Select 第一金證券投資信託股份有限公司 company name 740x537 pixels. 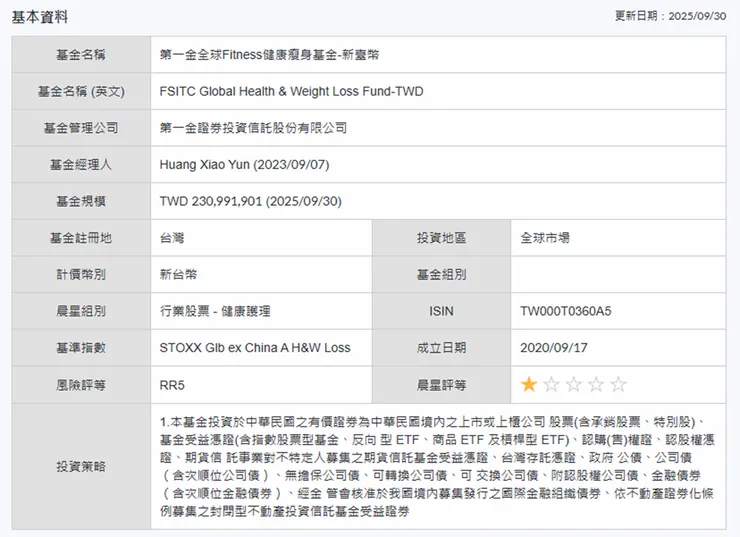[x=253, y=128]
